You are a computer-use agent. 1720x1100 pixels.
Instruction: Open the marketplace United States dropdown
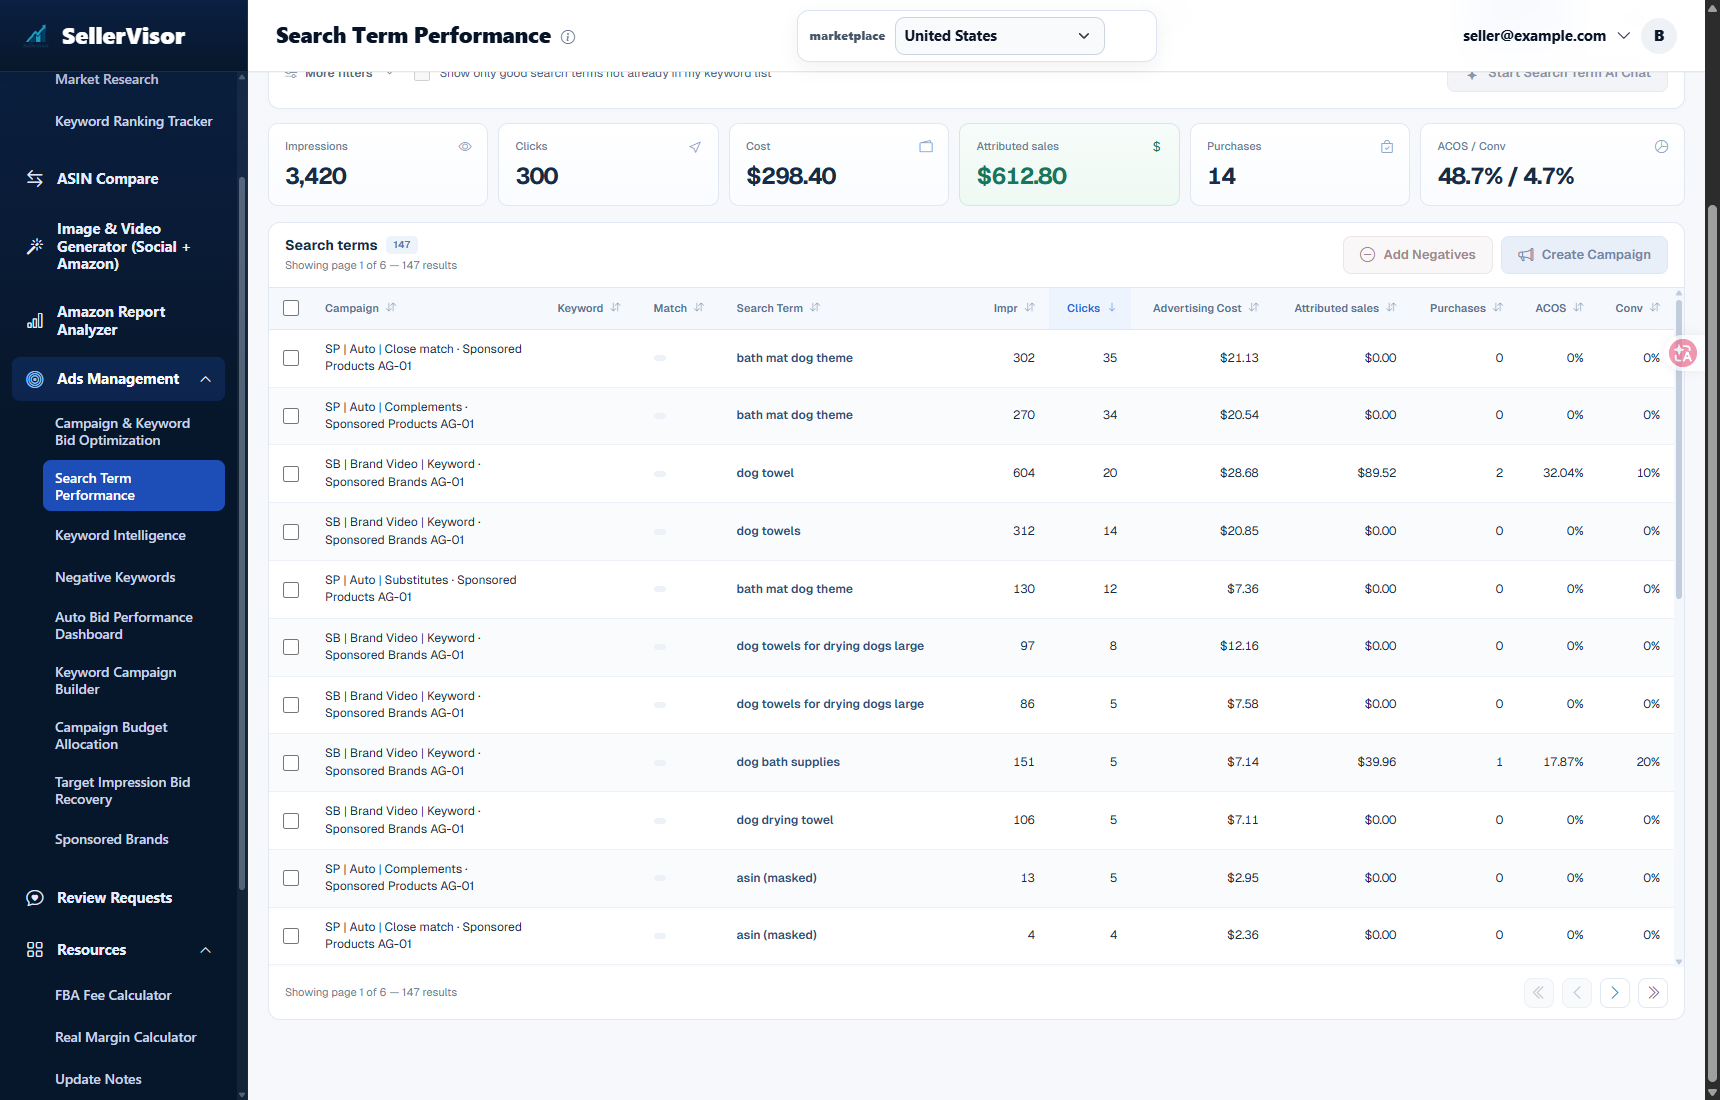[x=999, y=36]
